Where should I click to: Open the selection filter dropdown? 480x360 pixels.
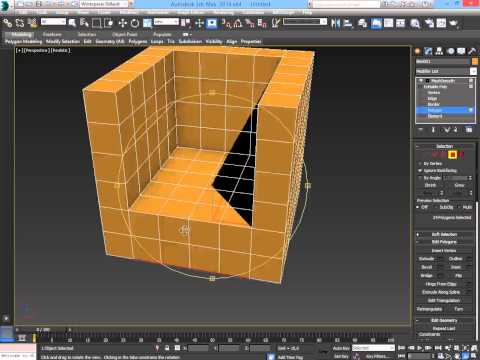53,22
